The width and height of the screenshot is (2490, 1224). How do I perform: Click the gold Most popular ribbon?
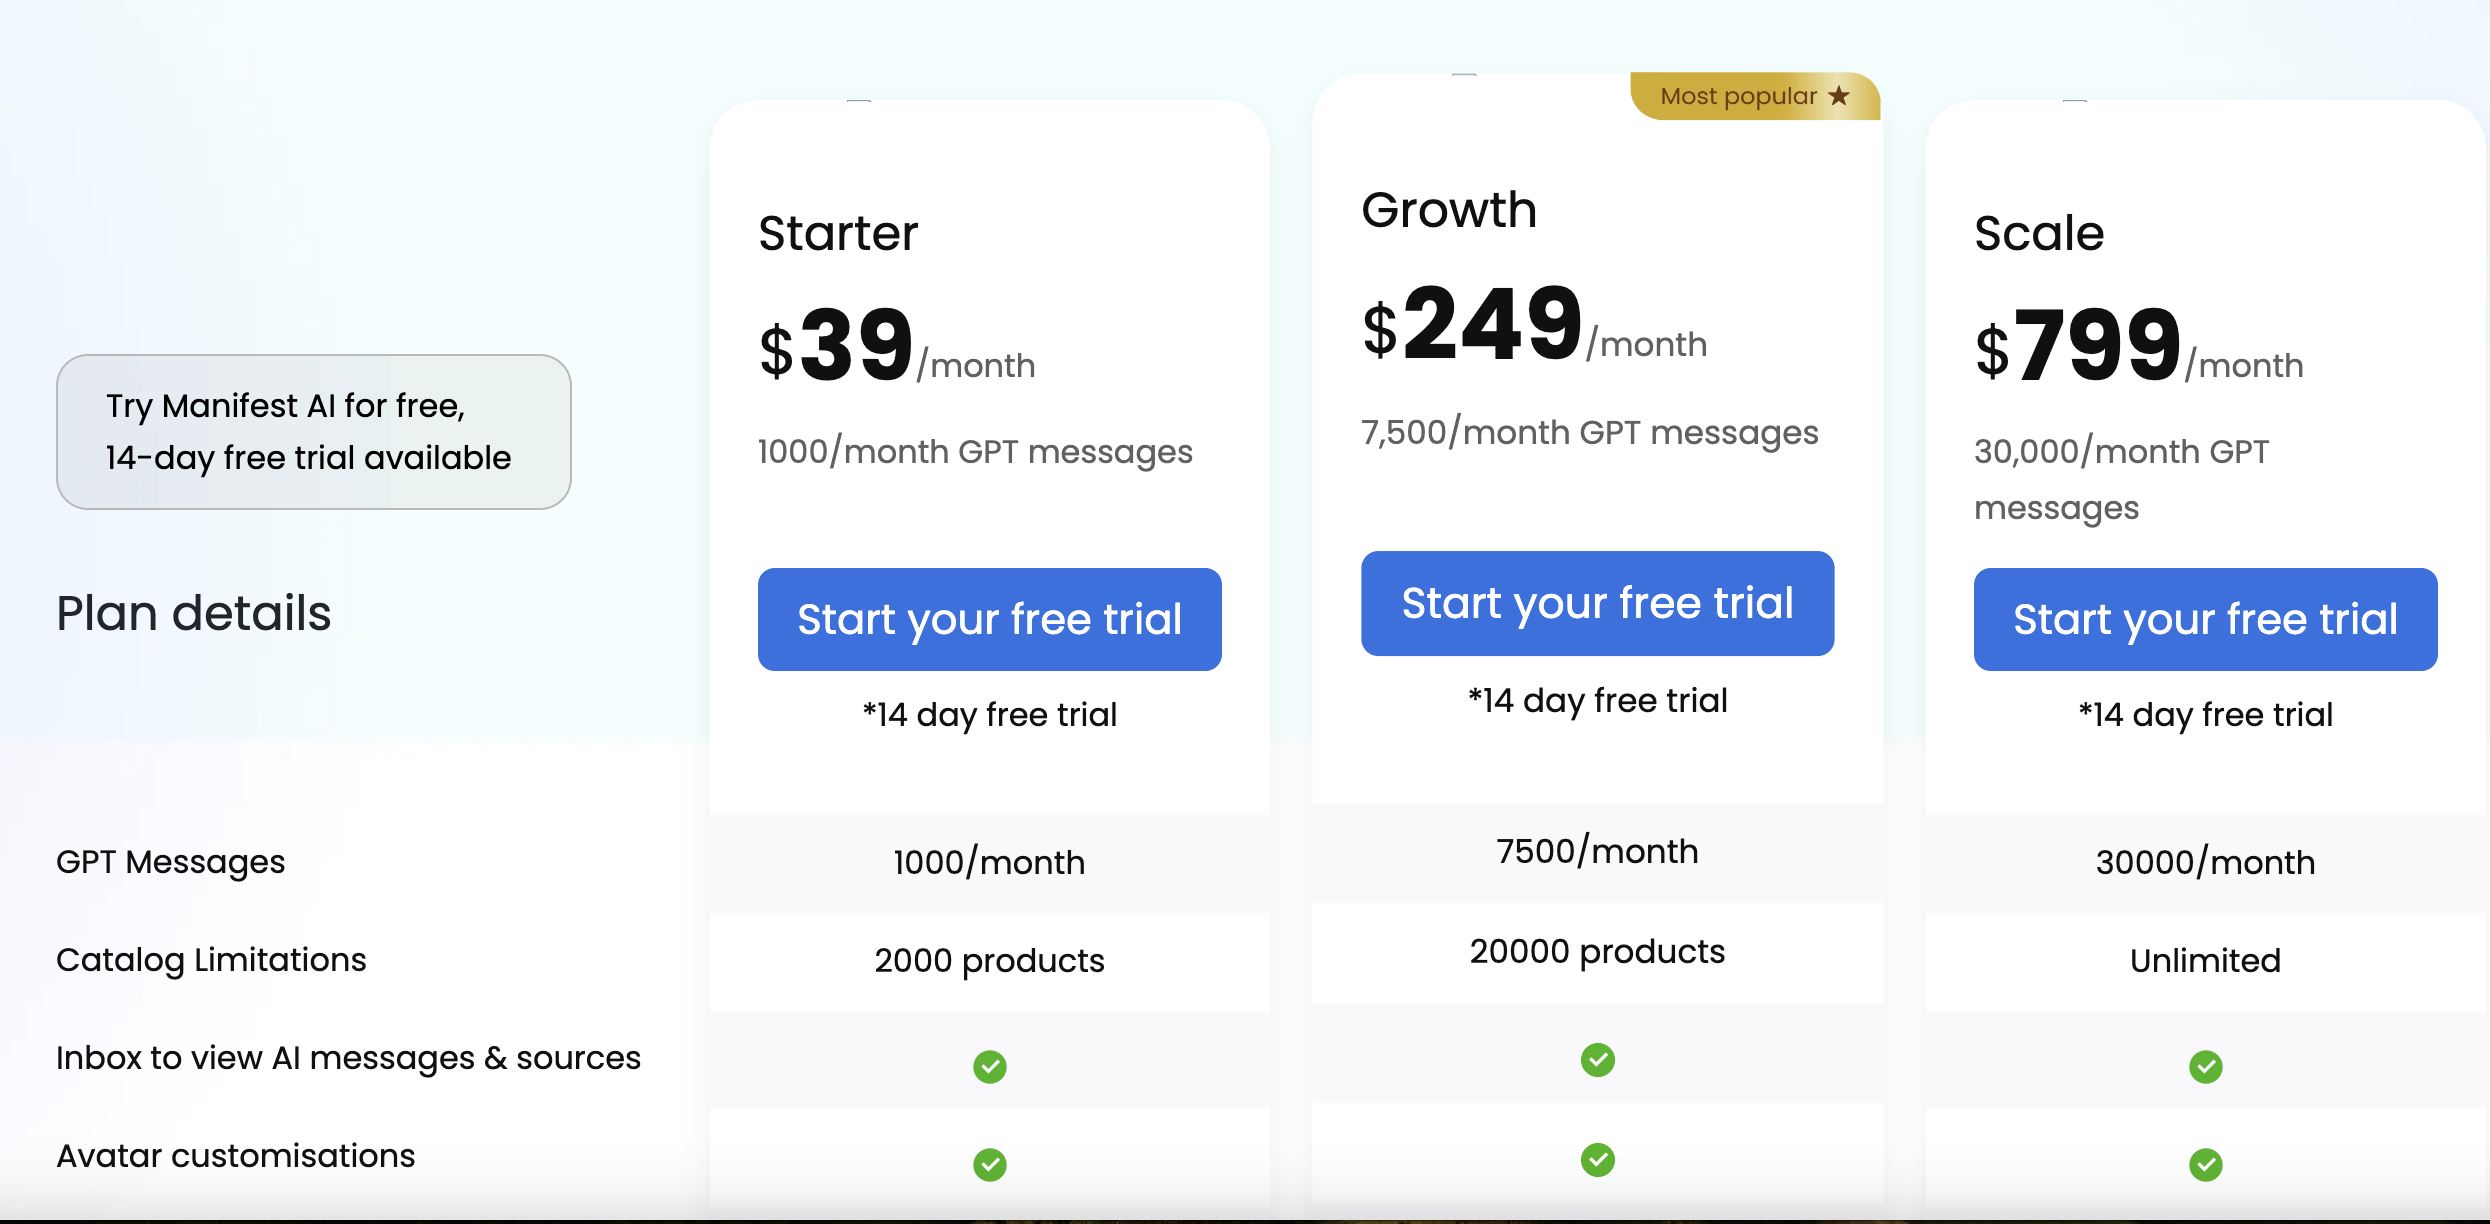coord(1755,96)
